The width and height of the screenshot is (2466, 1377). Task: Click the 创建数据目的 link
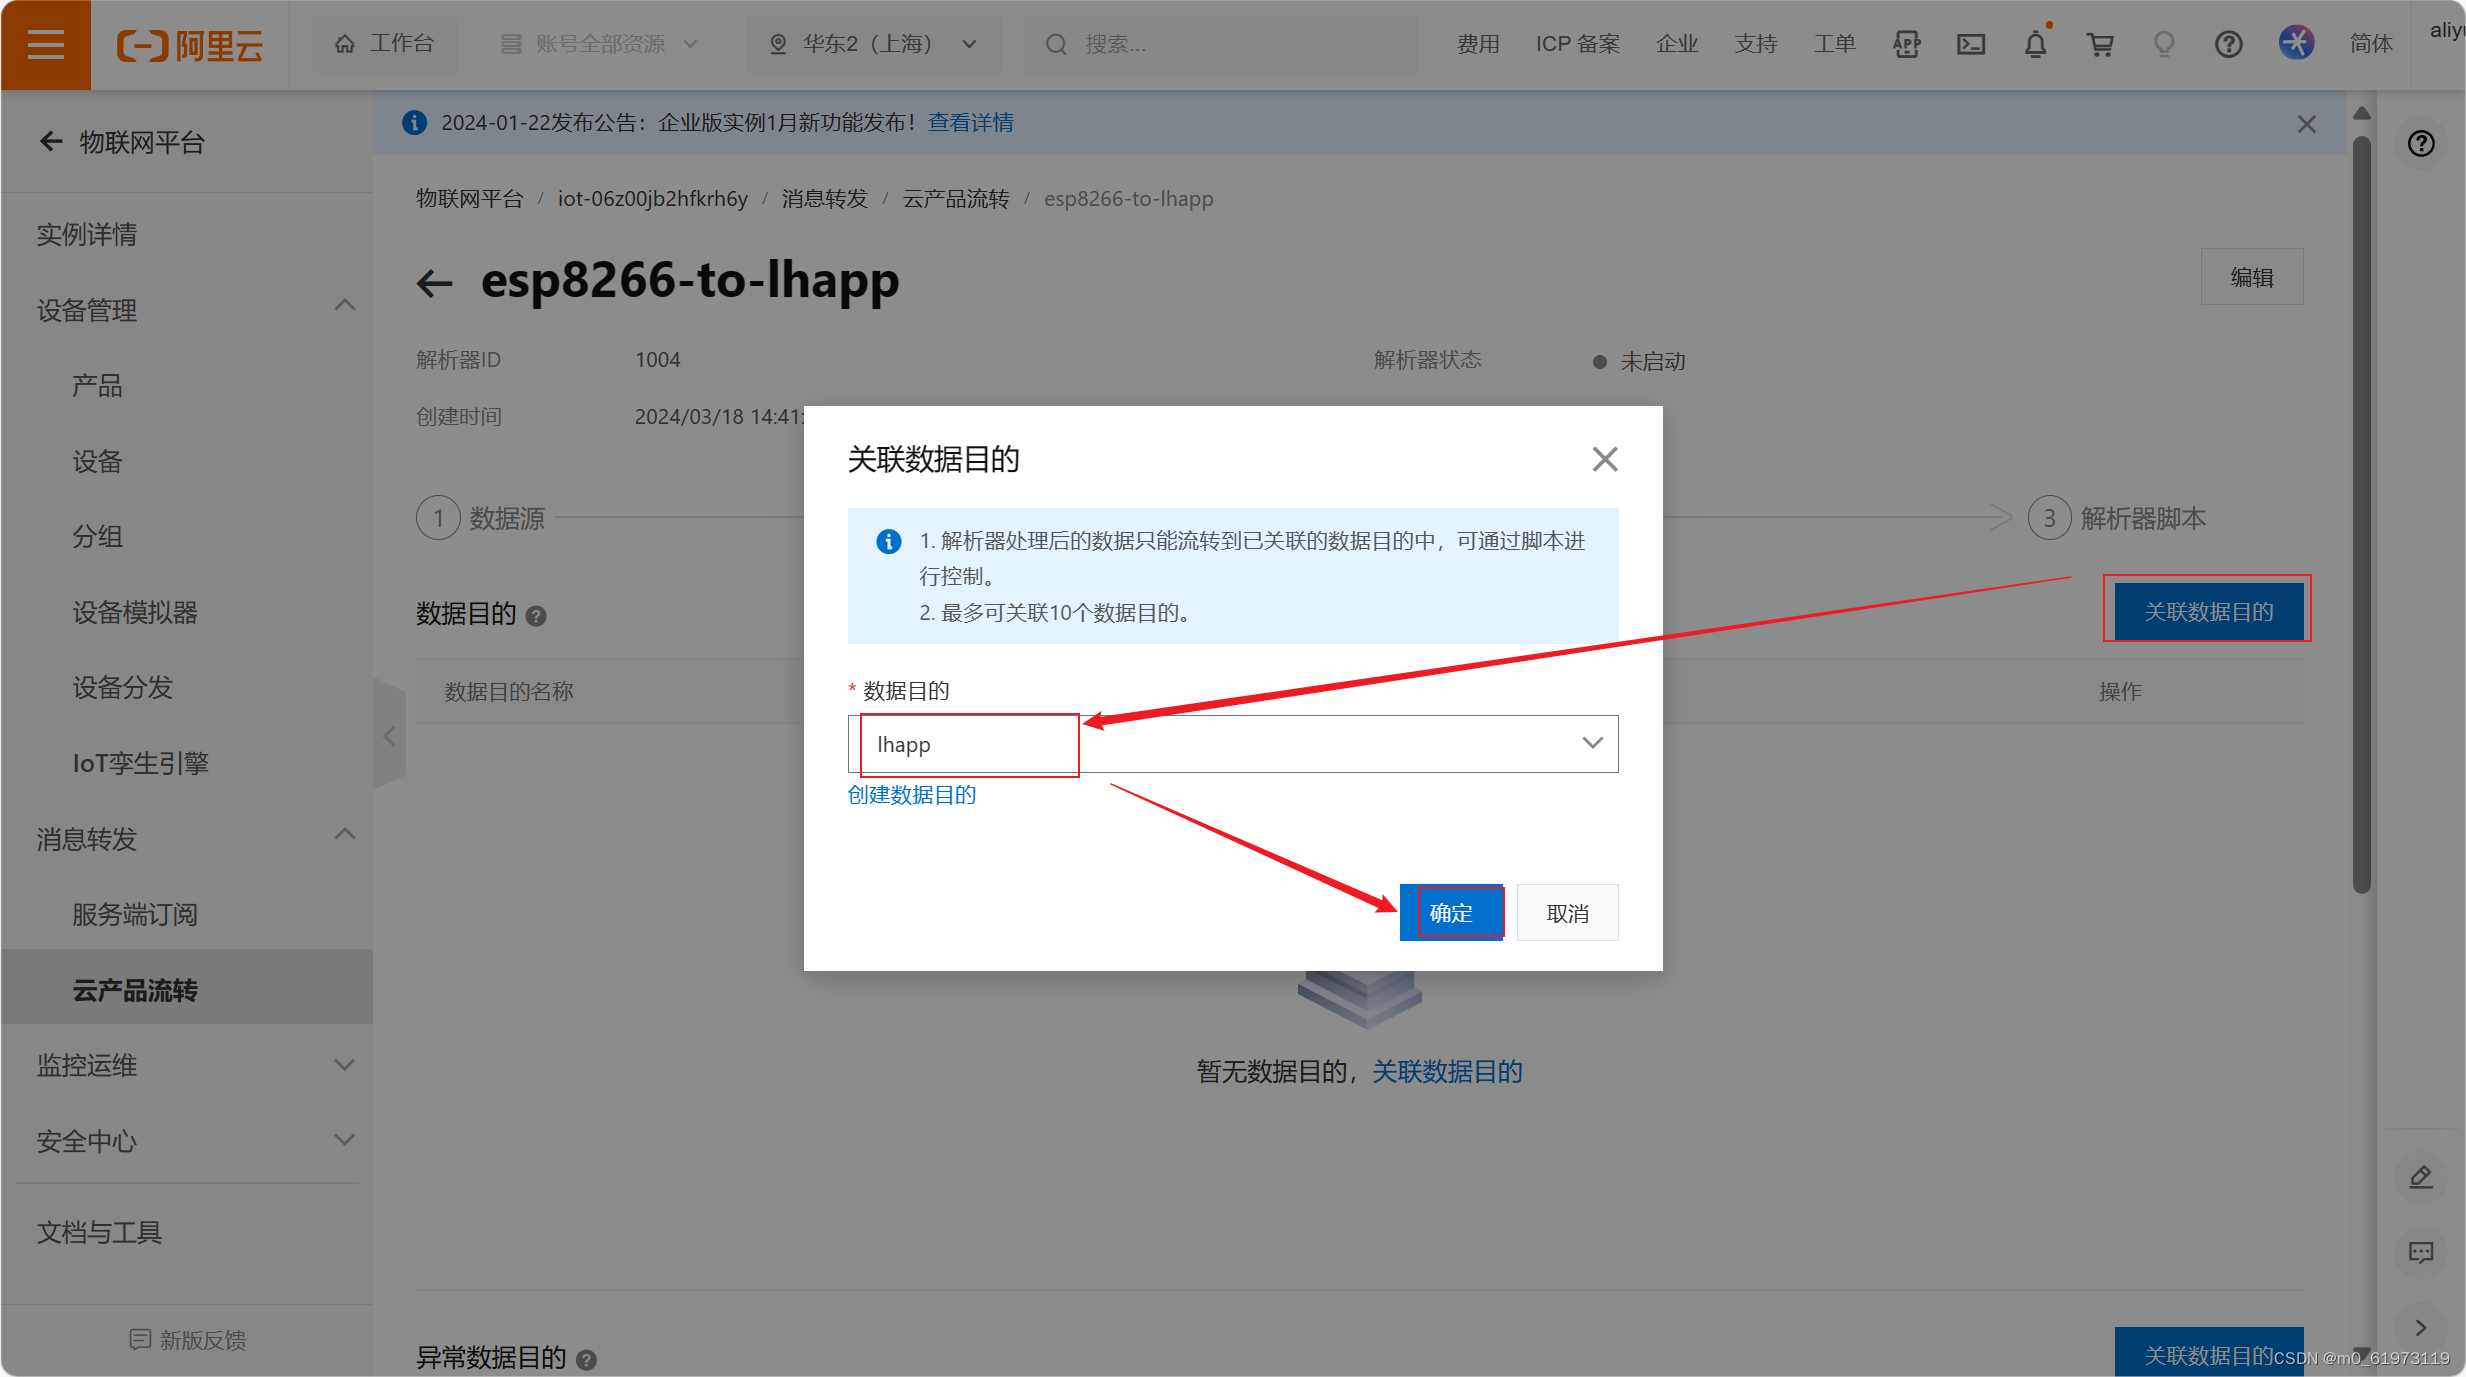point(912,794)
